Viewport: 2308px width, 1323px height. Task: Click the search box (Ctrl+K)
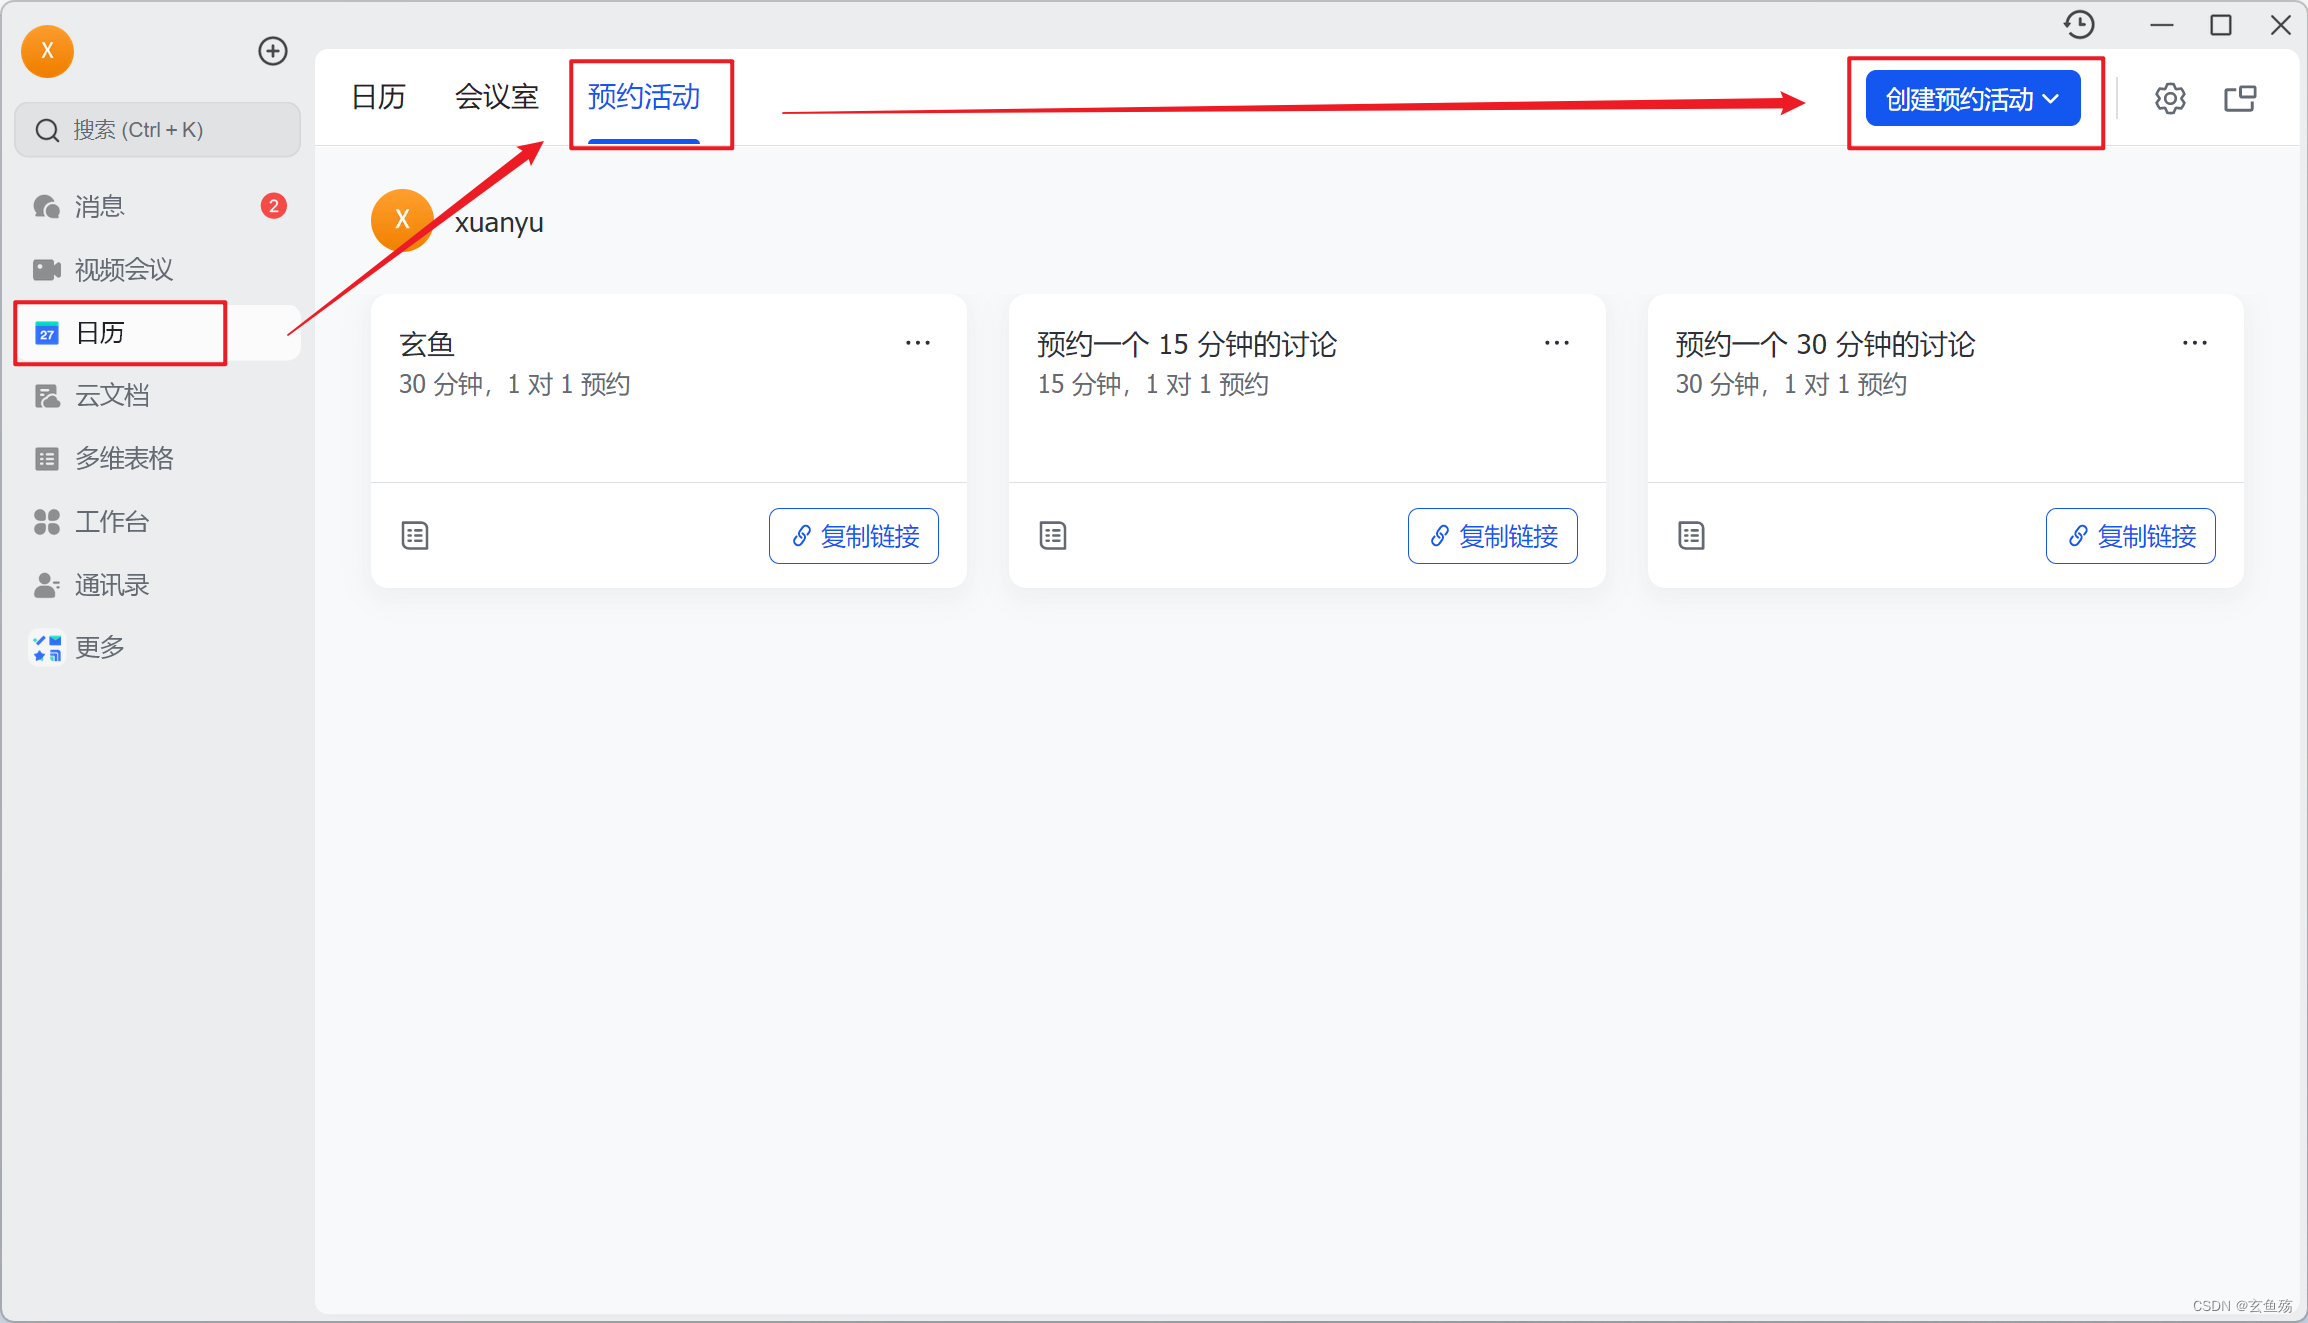click(x=158, y=130)
